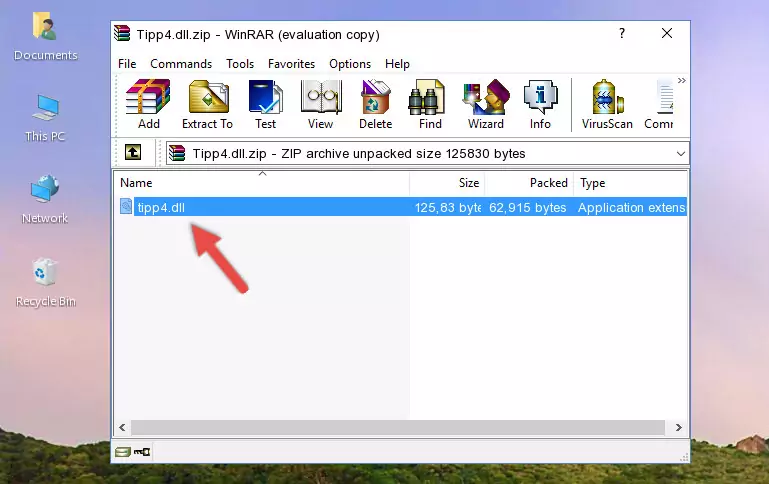This screenshot has height=484, width=769.
Task: Sort by Type column header
Action: coord(631,183)
